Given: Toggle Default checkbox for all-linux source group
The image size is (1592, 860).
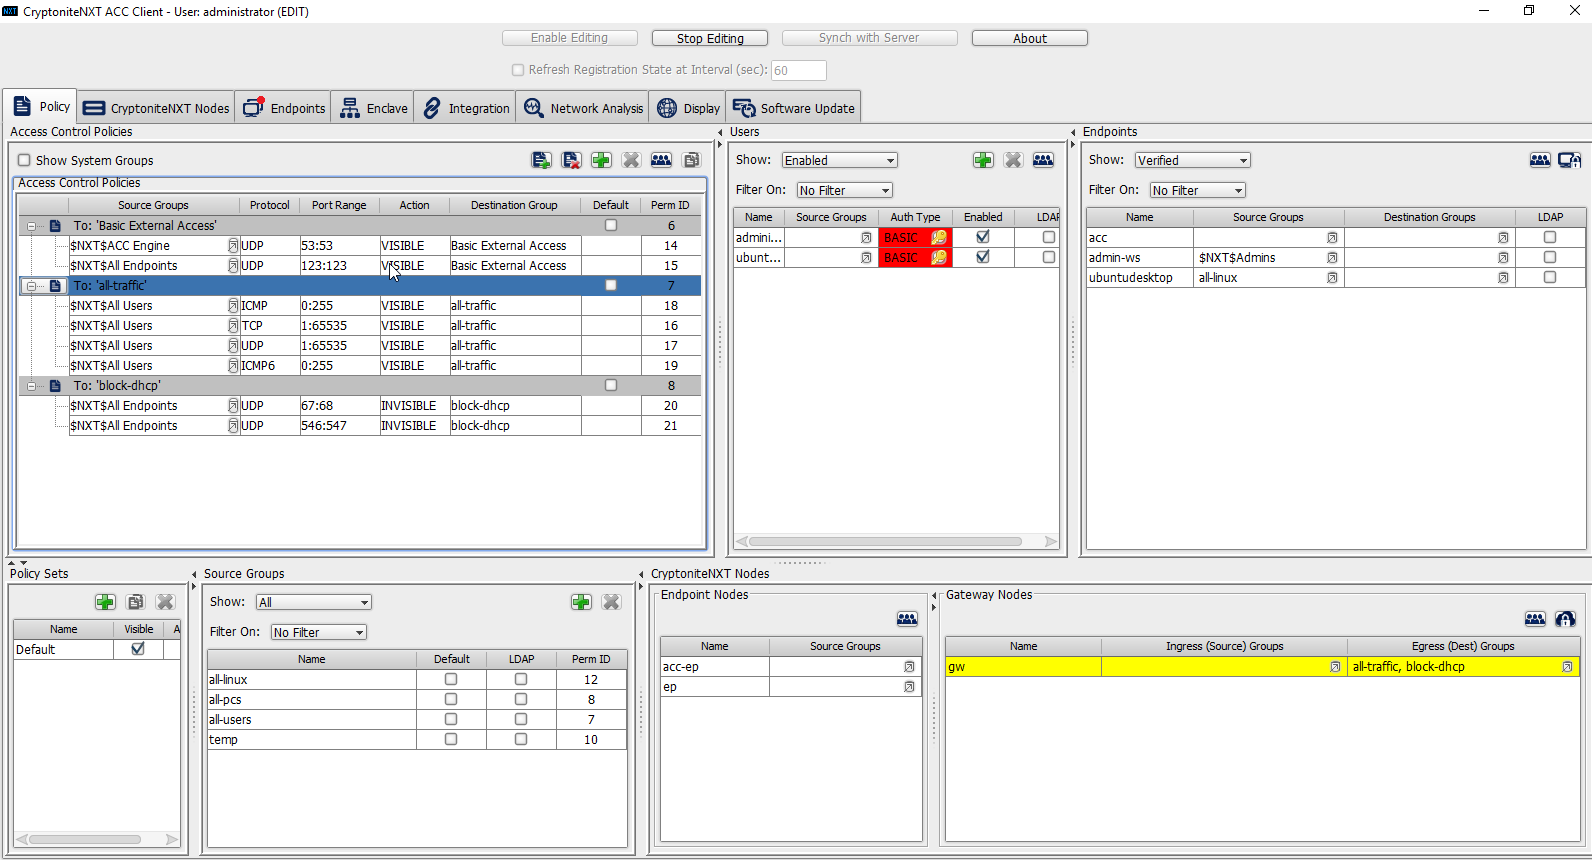Looking at the screenshot, I should point(451,679).
